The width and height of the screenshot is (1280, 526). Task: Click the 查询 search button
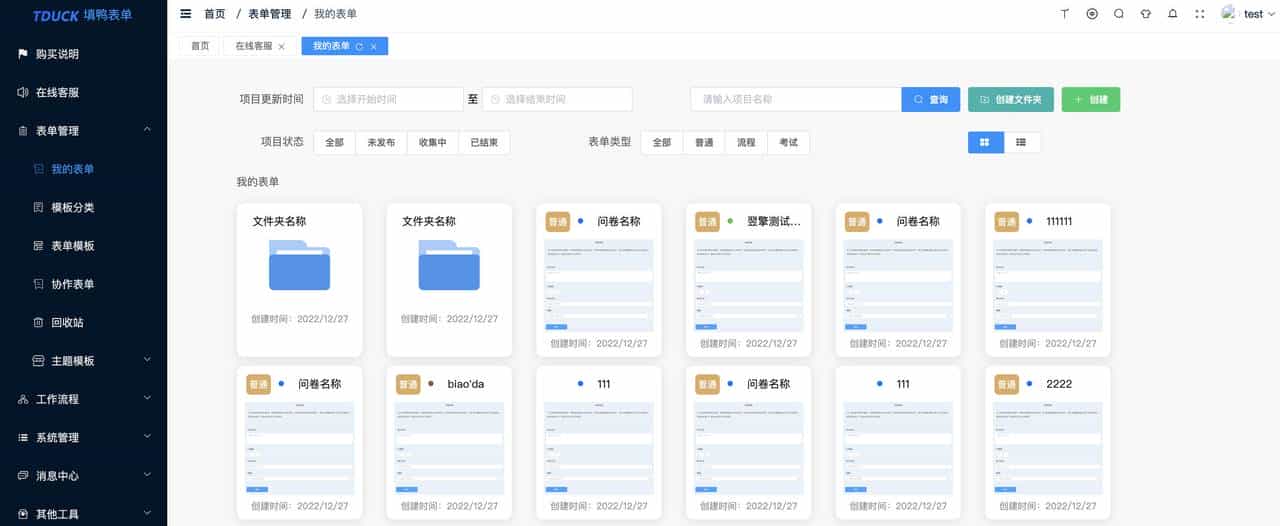pos(931,99)
